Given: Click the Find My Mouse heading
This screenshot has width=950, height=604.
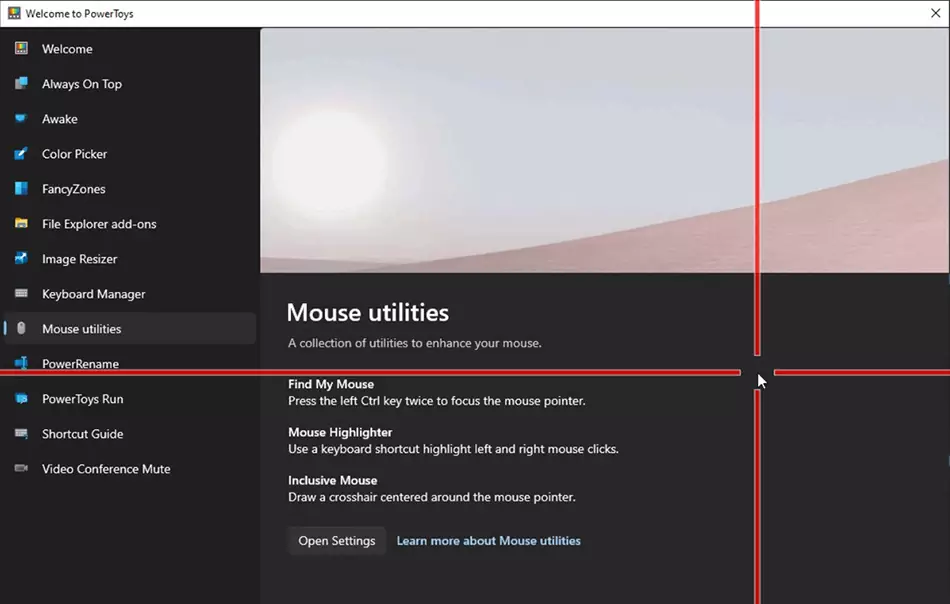Looking at the screenshot, I should click(331, 384).
